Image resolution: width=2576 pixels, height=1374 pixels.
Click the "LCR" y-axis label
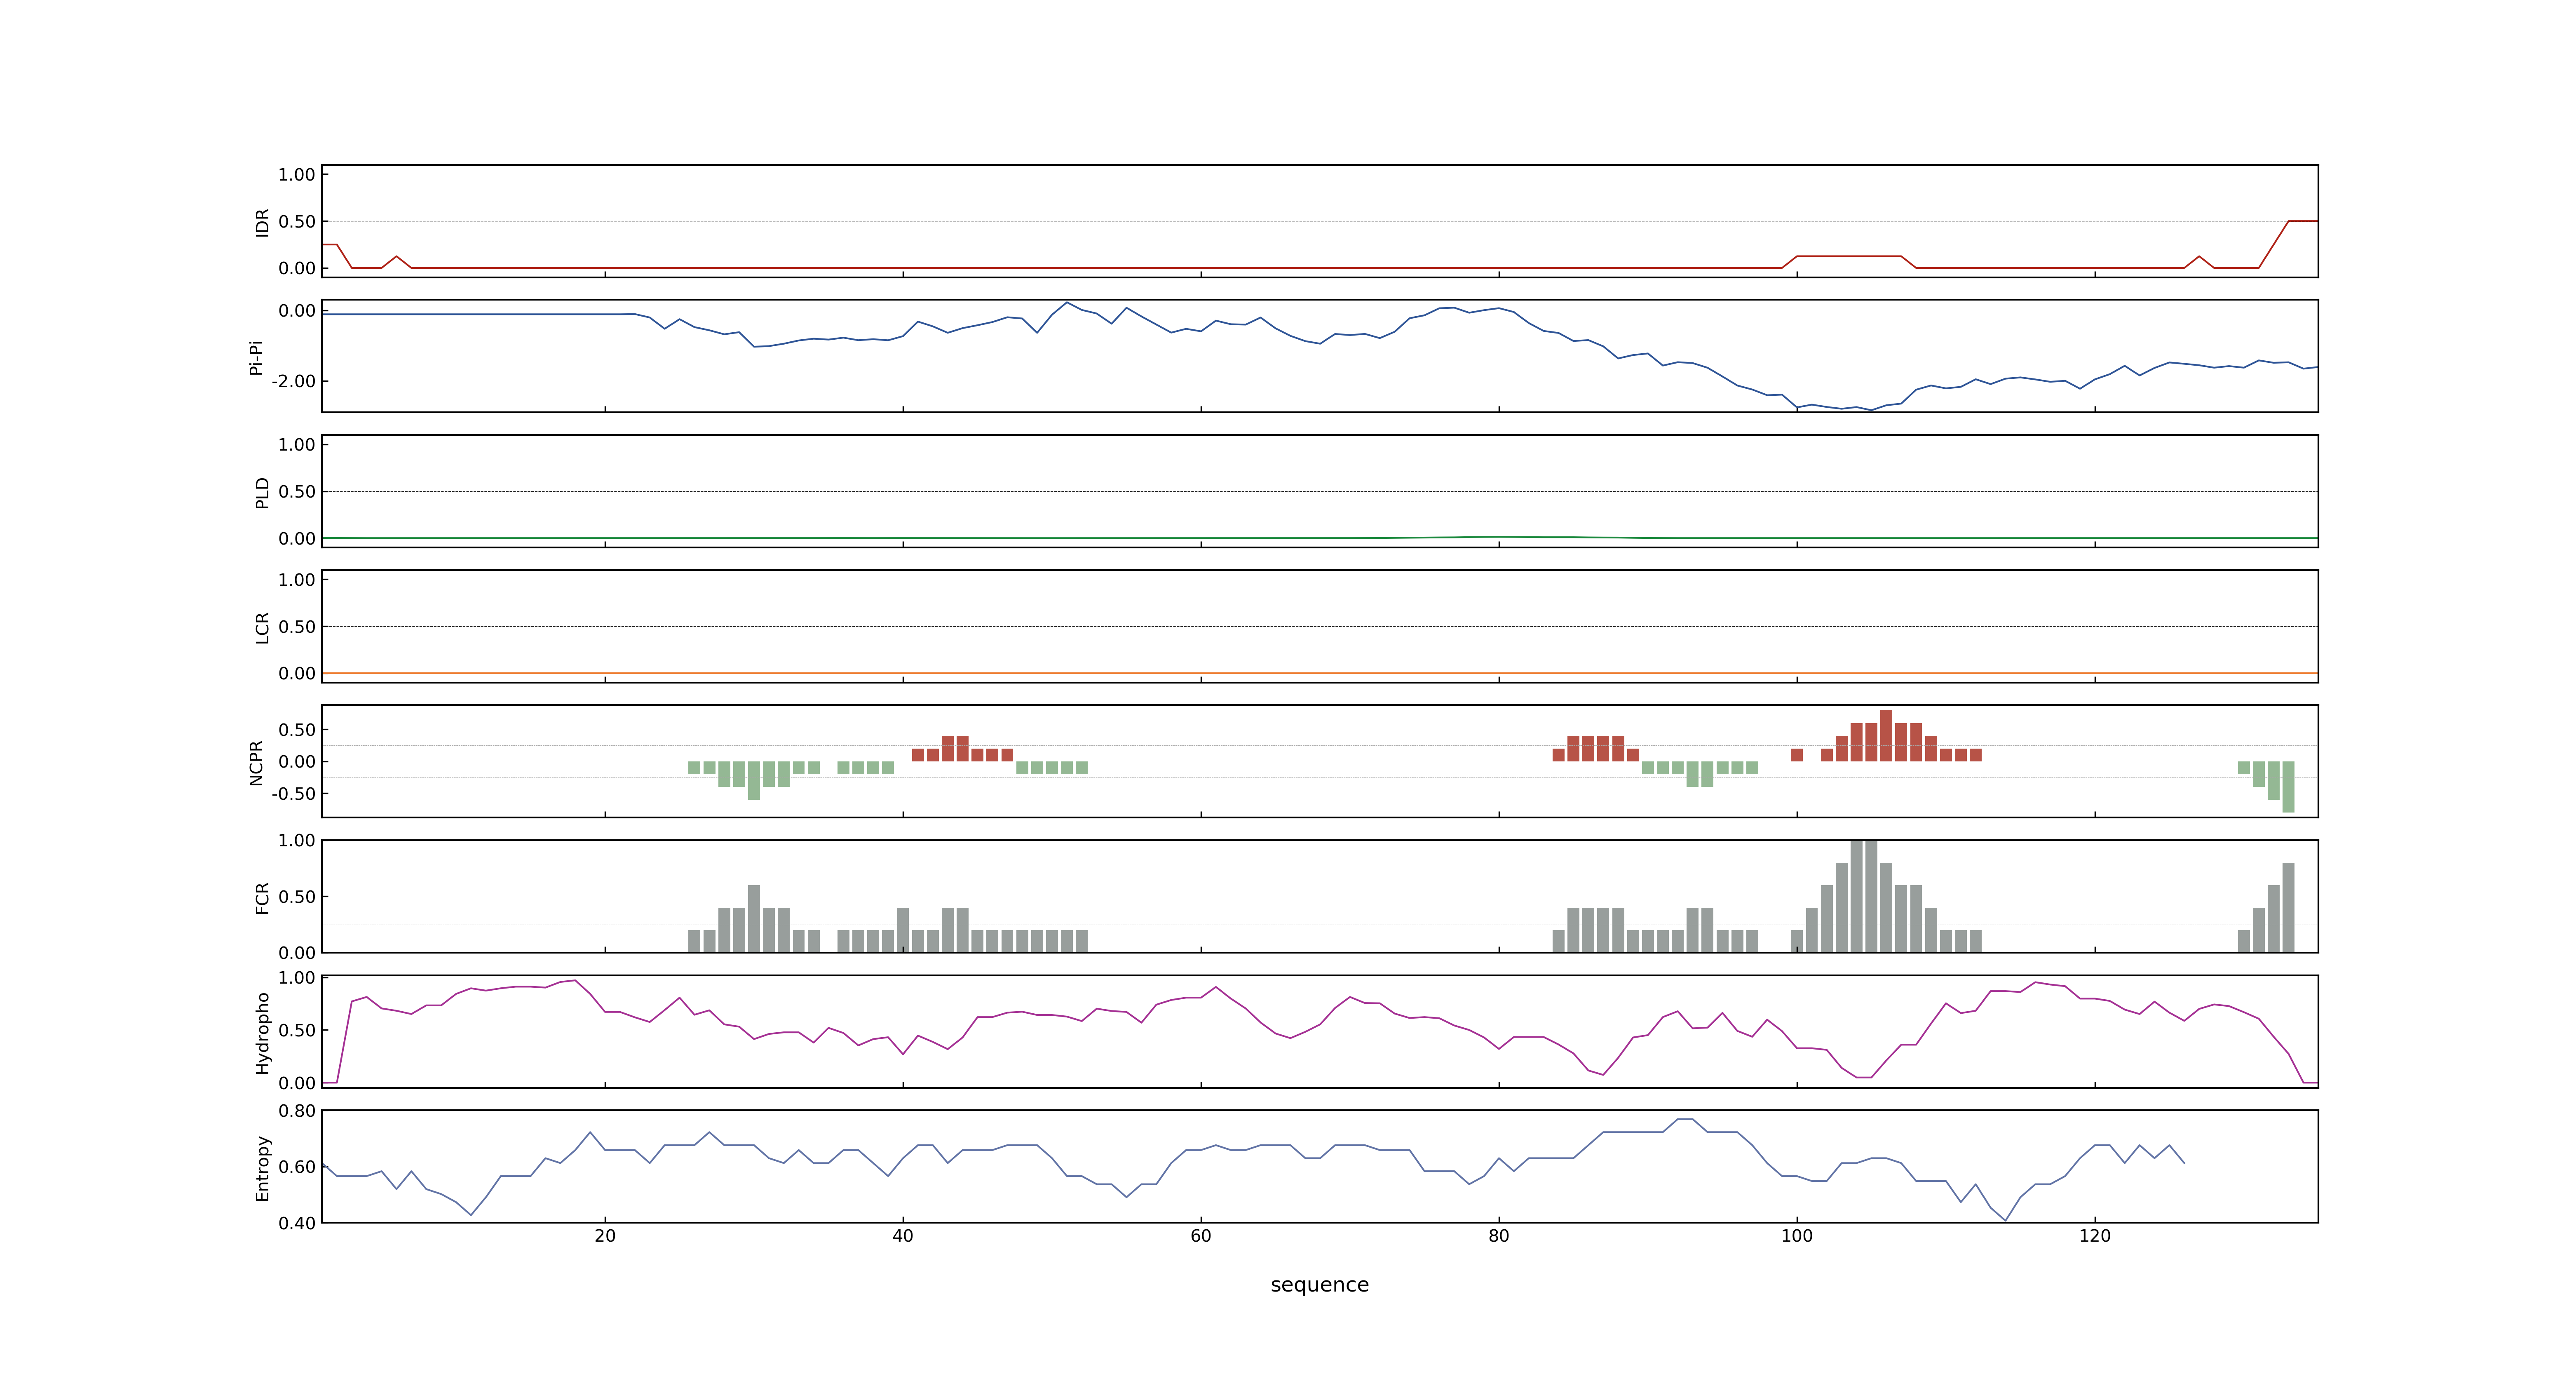point(262,627)
